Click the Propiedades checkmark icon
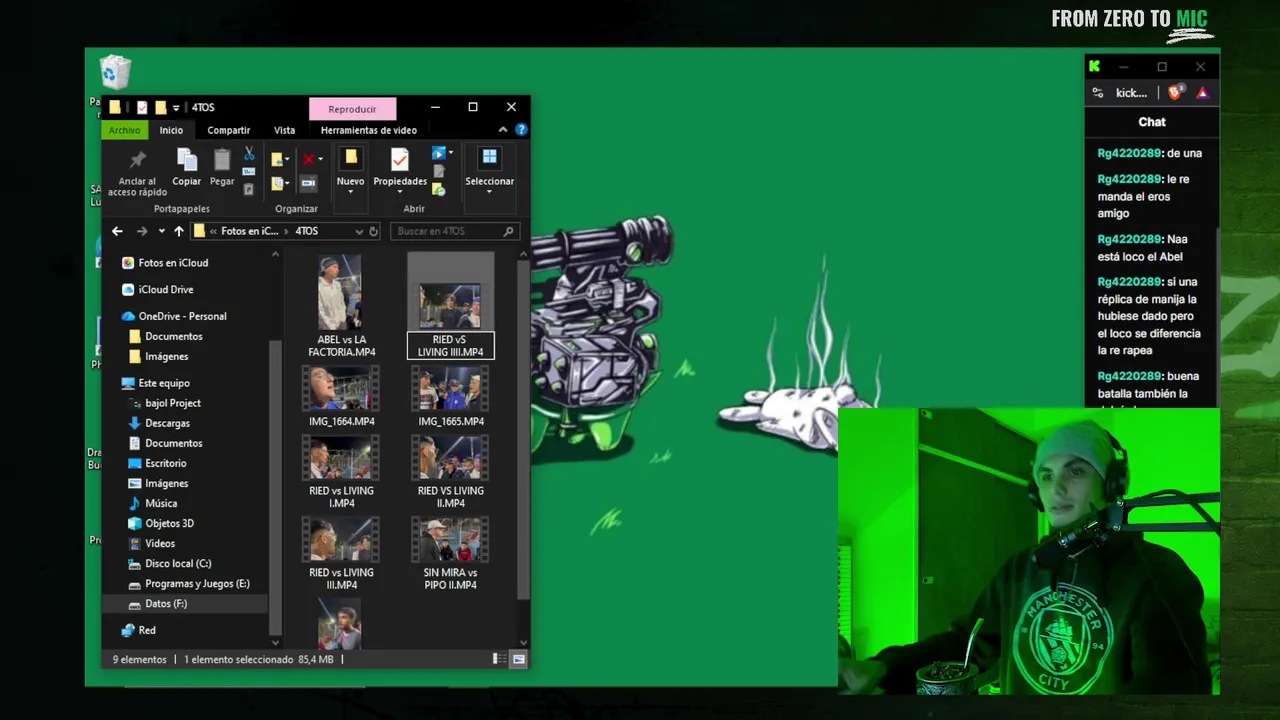Image resolution: width=1280 pixels, height=720 pixels. (x=400, y=160)
